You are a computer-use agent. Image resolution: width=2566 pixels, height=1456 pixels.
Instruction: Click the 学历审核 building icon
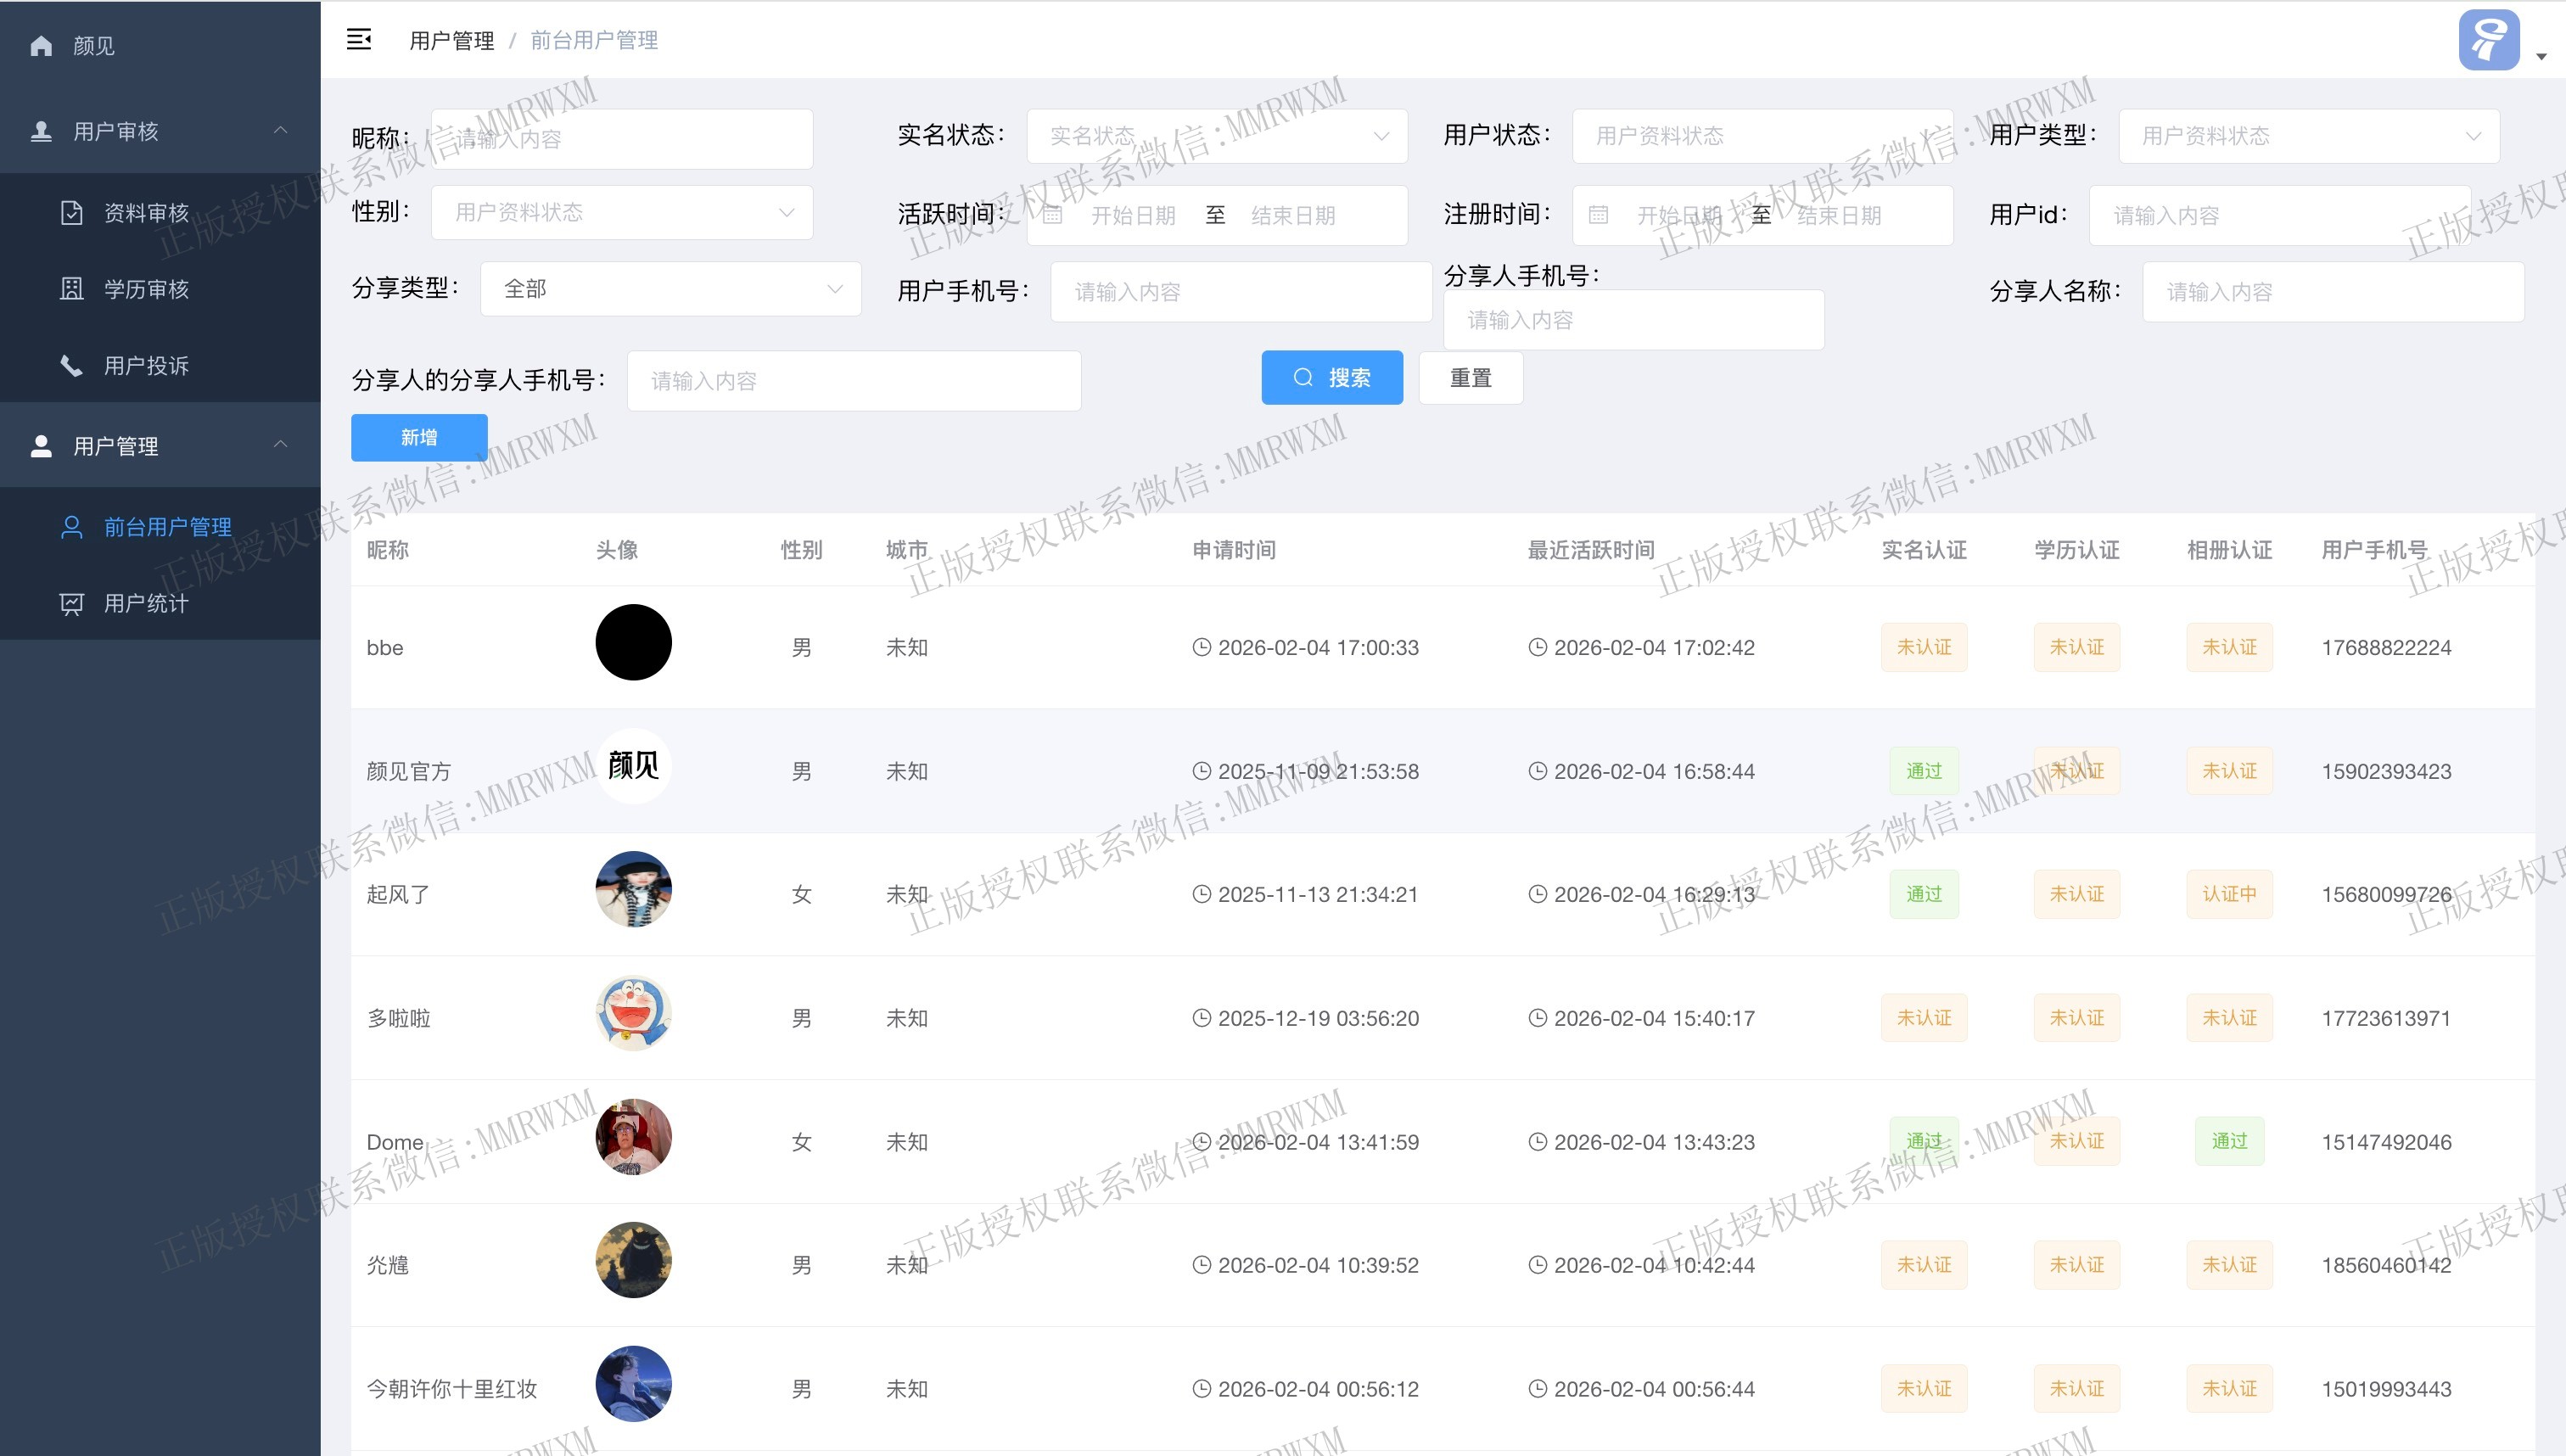click(71, 289)
